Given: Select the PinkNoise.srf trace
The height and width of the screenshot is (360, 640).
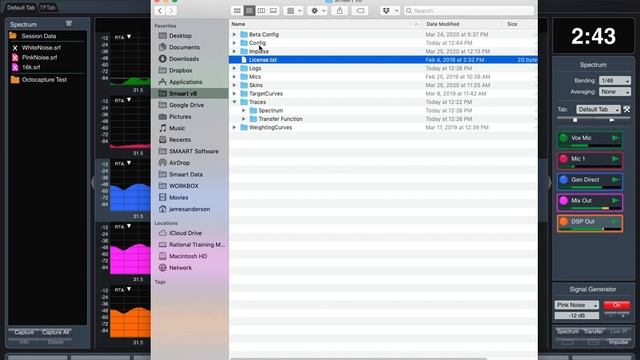Looking at the screenshot, I should [x=39, y=58].
